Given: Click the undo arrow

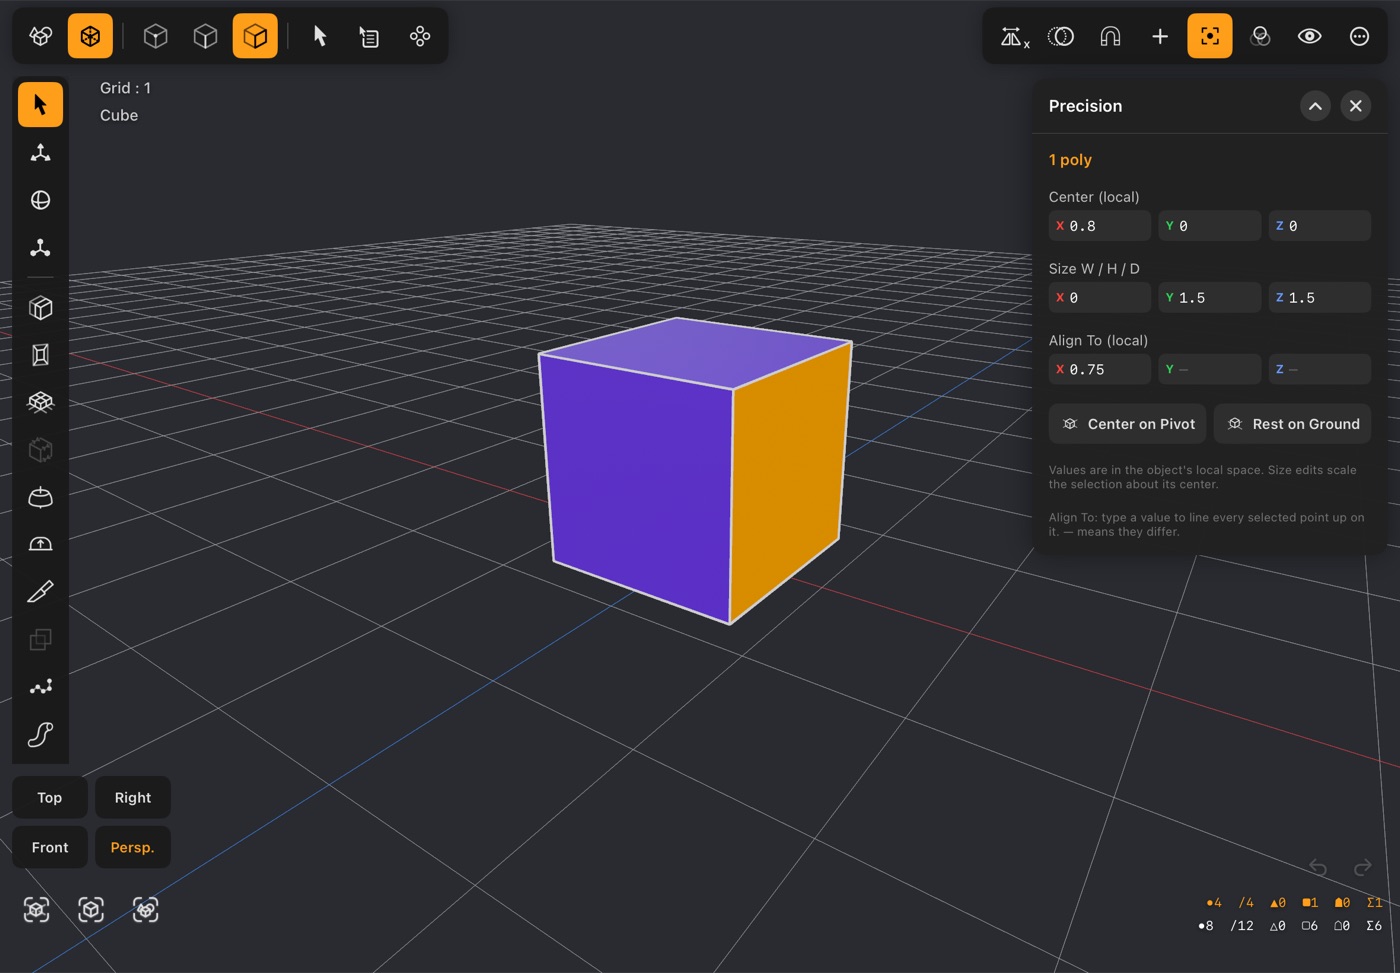Looking at the screenshot, I should coord(1318,867).
